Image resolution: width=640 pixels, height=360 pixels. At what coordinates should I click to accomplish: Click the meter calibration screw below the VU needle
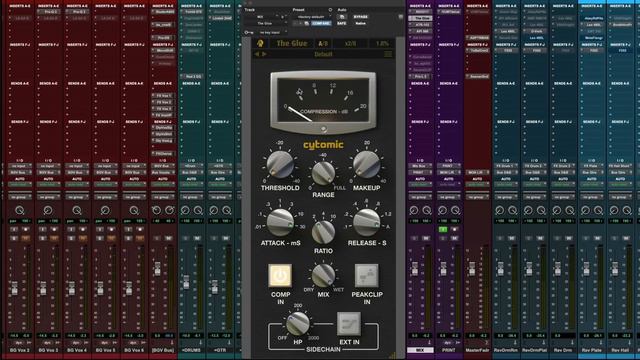coord(324,129)
